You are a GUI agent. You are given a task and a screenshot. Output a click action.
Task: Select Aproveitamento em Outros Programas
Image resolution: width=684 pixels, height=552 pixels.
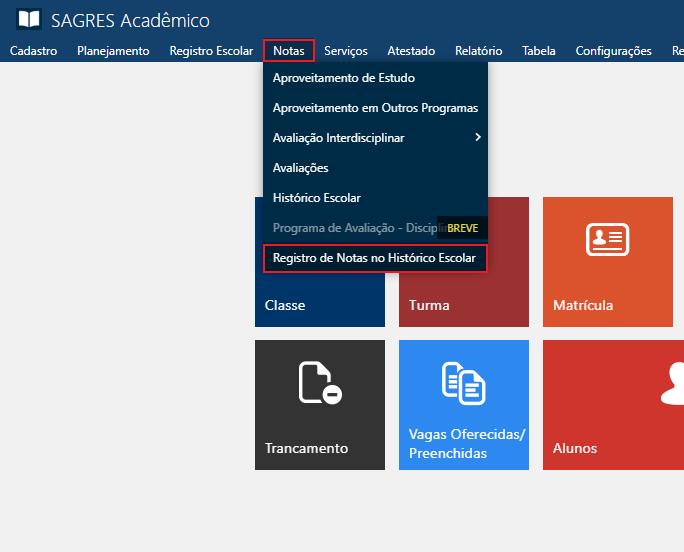click(375, 108)
